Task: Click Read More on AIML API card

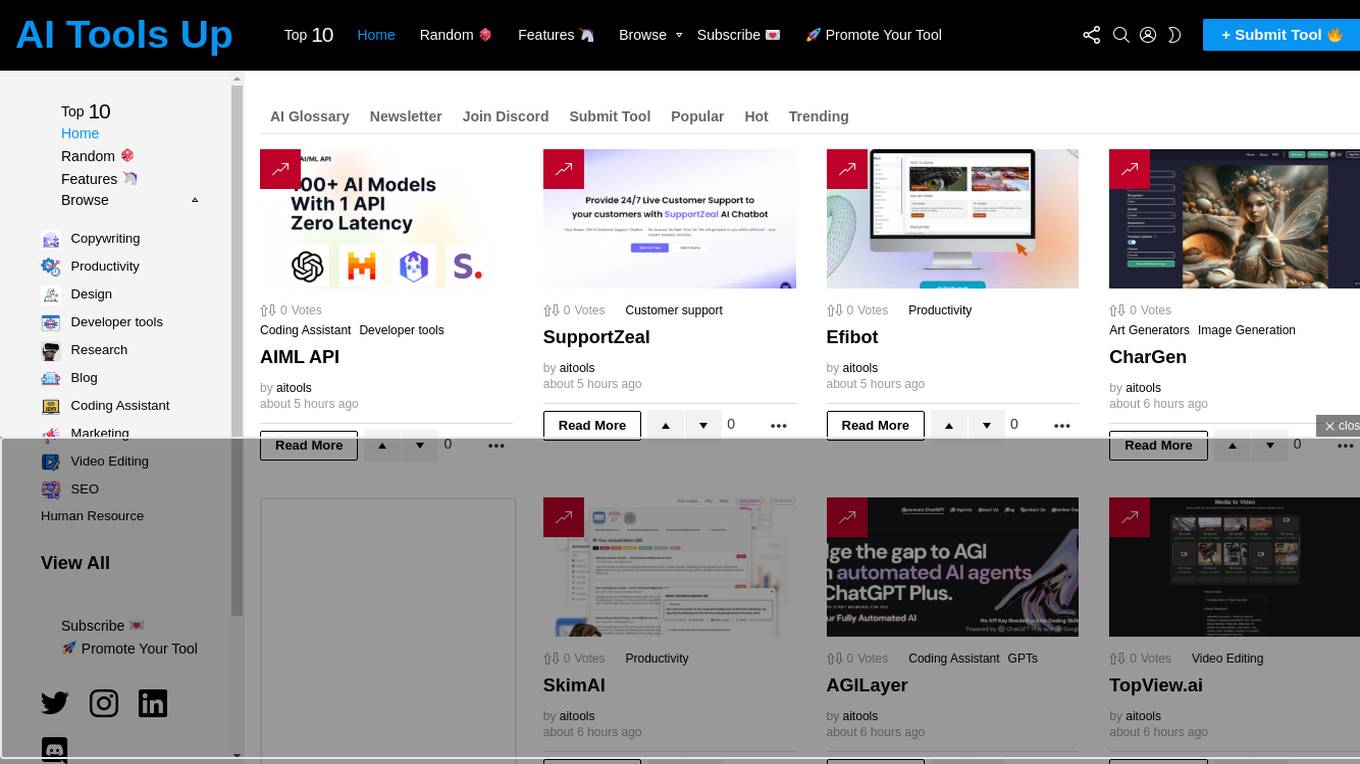Action: [309, 445]
